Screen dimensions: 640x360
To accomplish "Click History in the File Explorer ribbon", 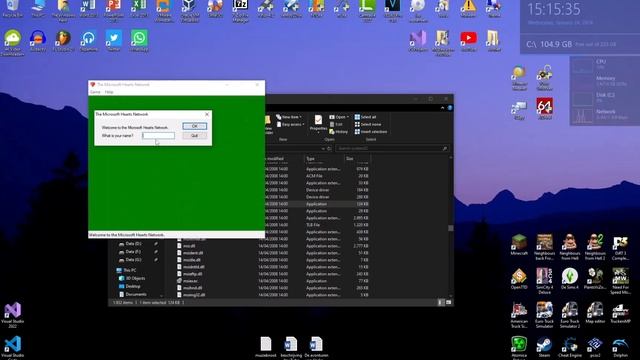I will (x=338, y=132).
